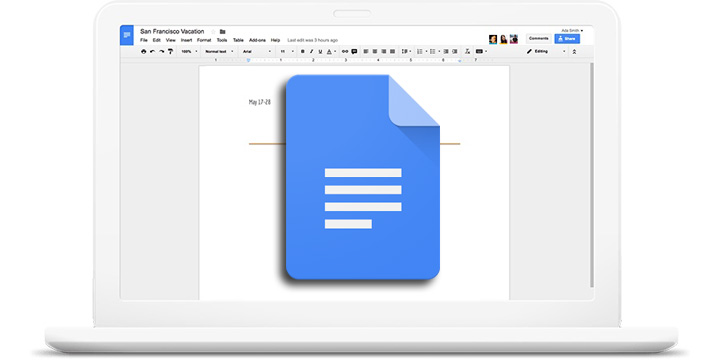720x360 pixels.
Task: Open the Ada Smith account dropdown
Action: 572,30
